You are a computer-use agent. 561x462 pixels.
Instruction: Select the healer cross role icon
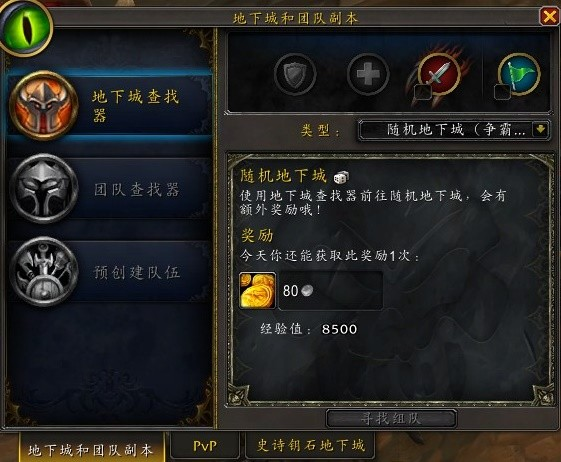click(x=368, y=74)
